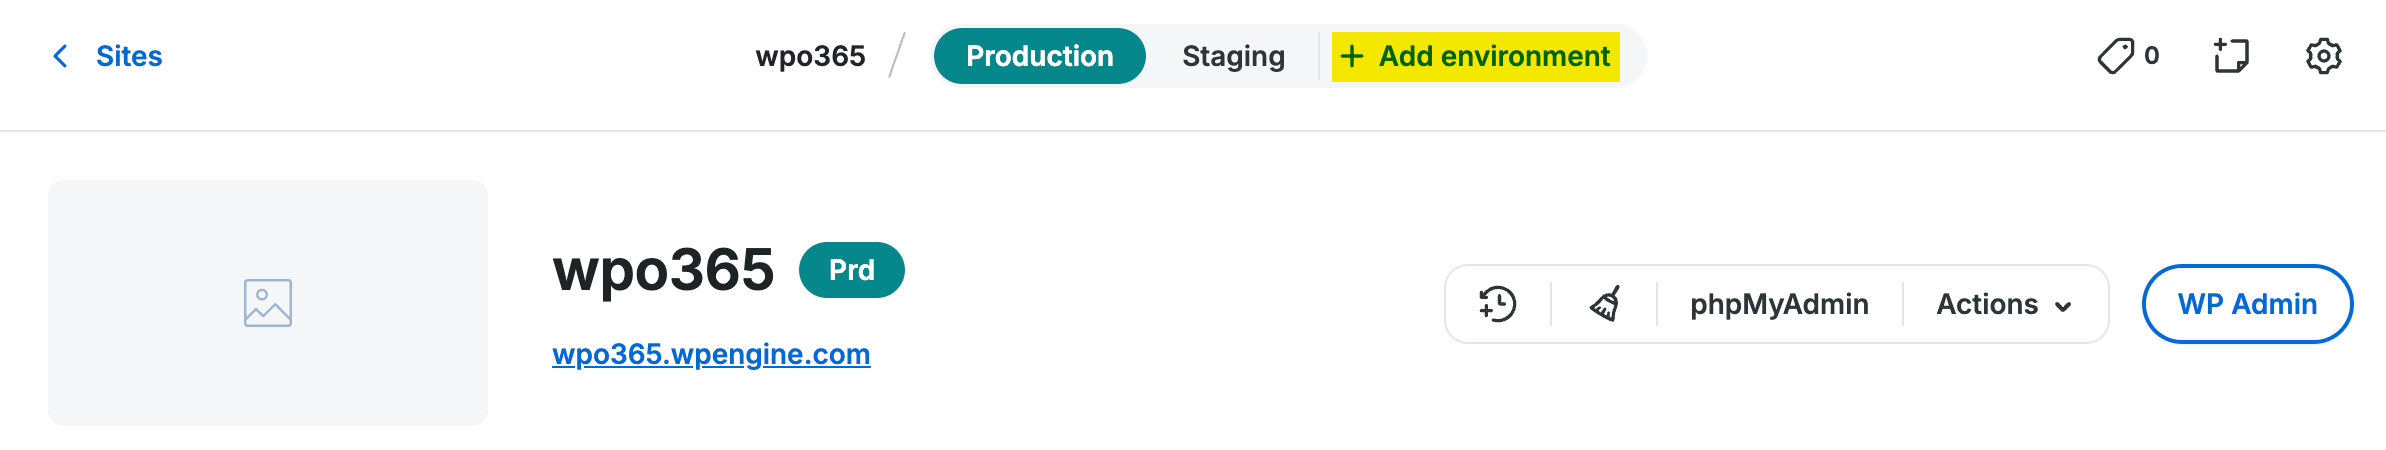
Task: Click the site screenshot thumbnail placeholder
Action: [268, 303]
